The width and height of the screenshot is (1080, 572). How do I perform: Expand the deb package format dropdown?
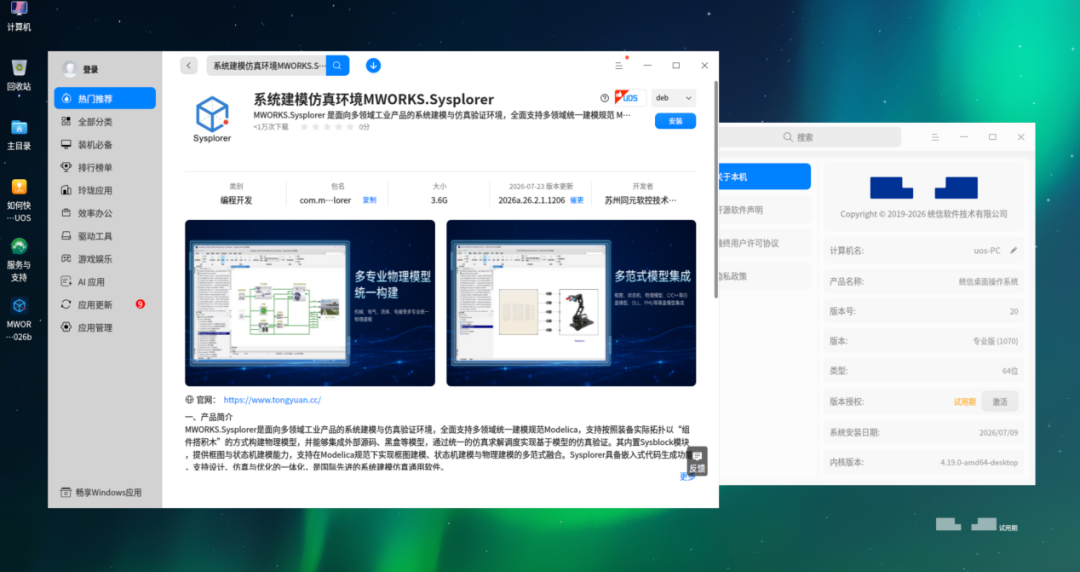click(x=673, y=98)
